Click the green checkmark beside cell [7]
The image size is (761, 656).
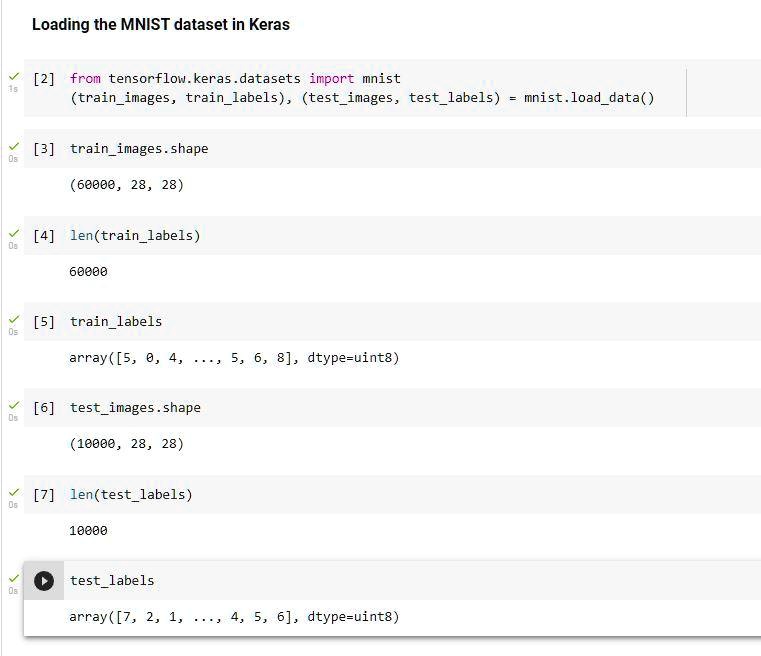point(14,492)
